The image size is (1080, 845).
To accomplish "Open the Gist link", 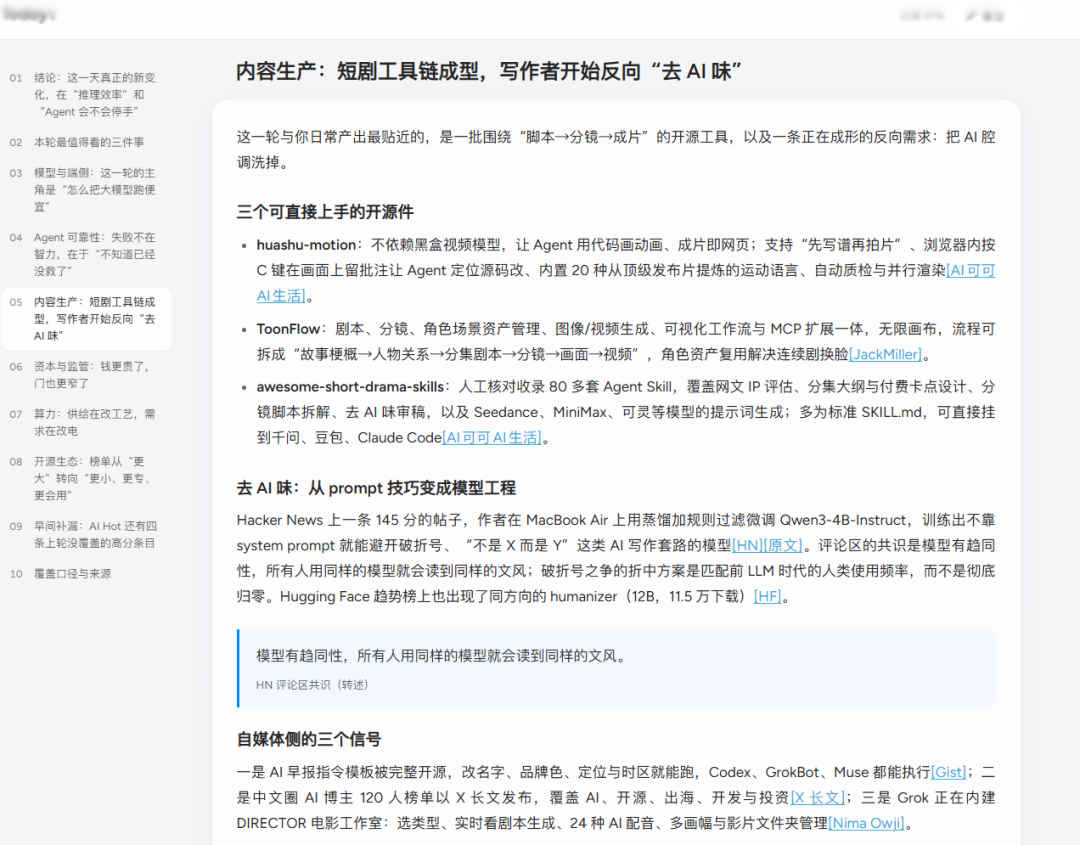I will (x=948, y=772).
